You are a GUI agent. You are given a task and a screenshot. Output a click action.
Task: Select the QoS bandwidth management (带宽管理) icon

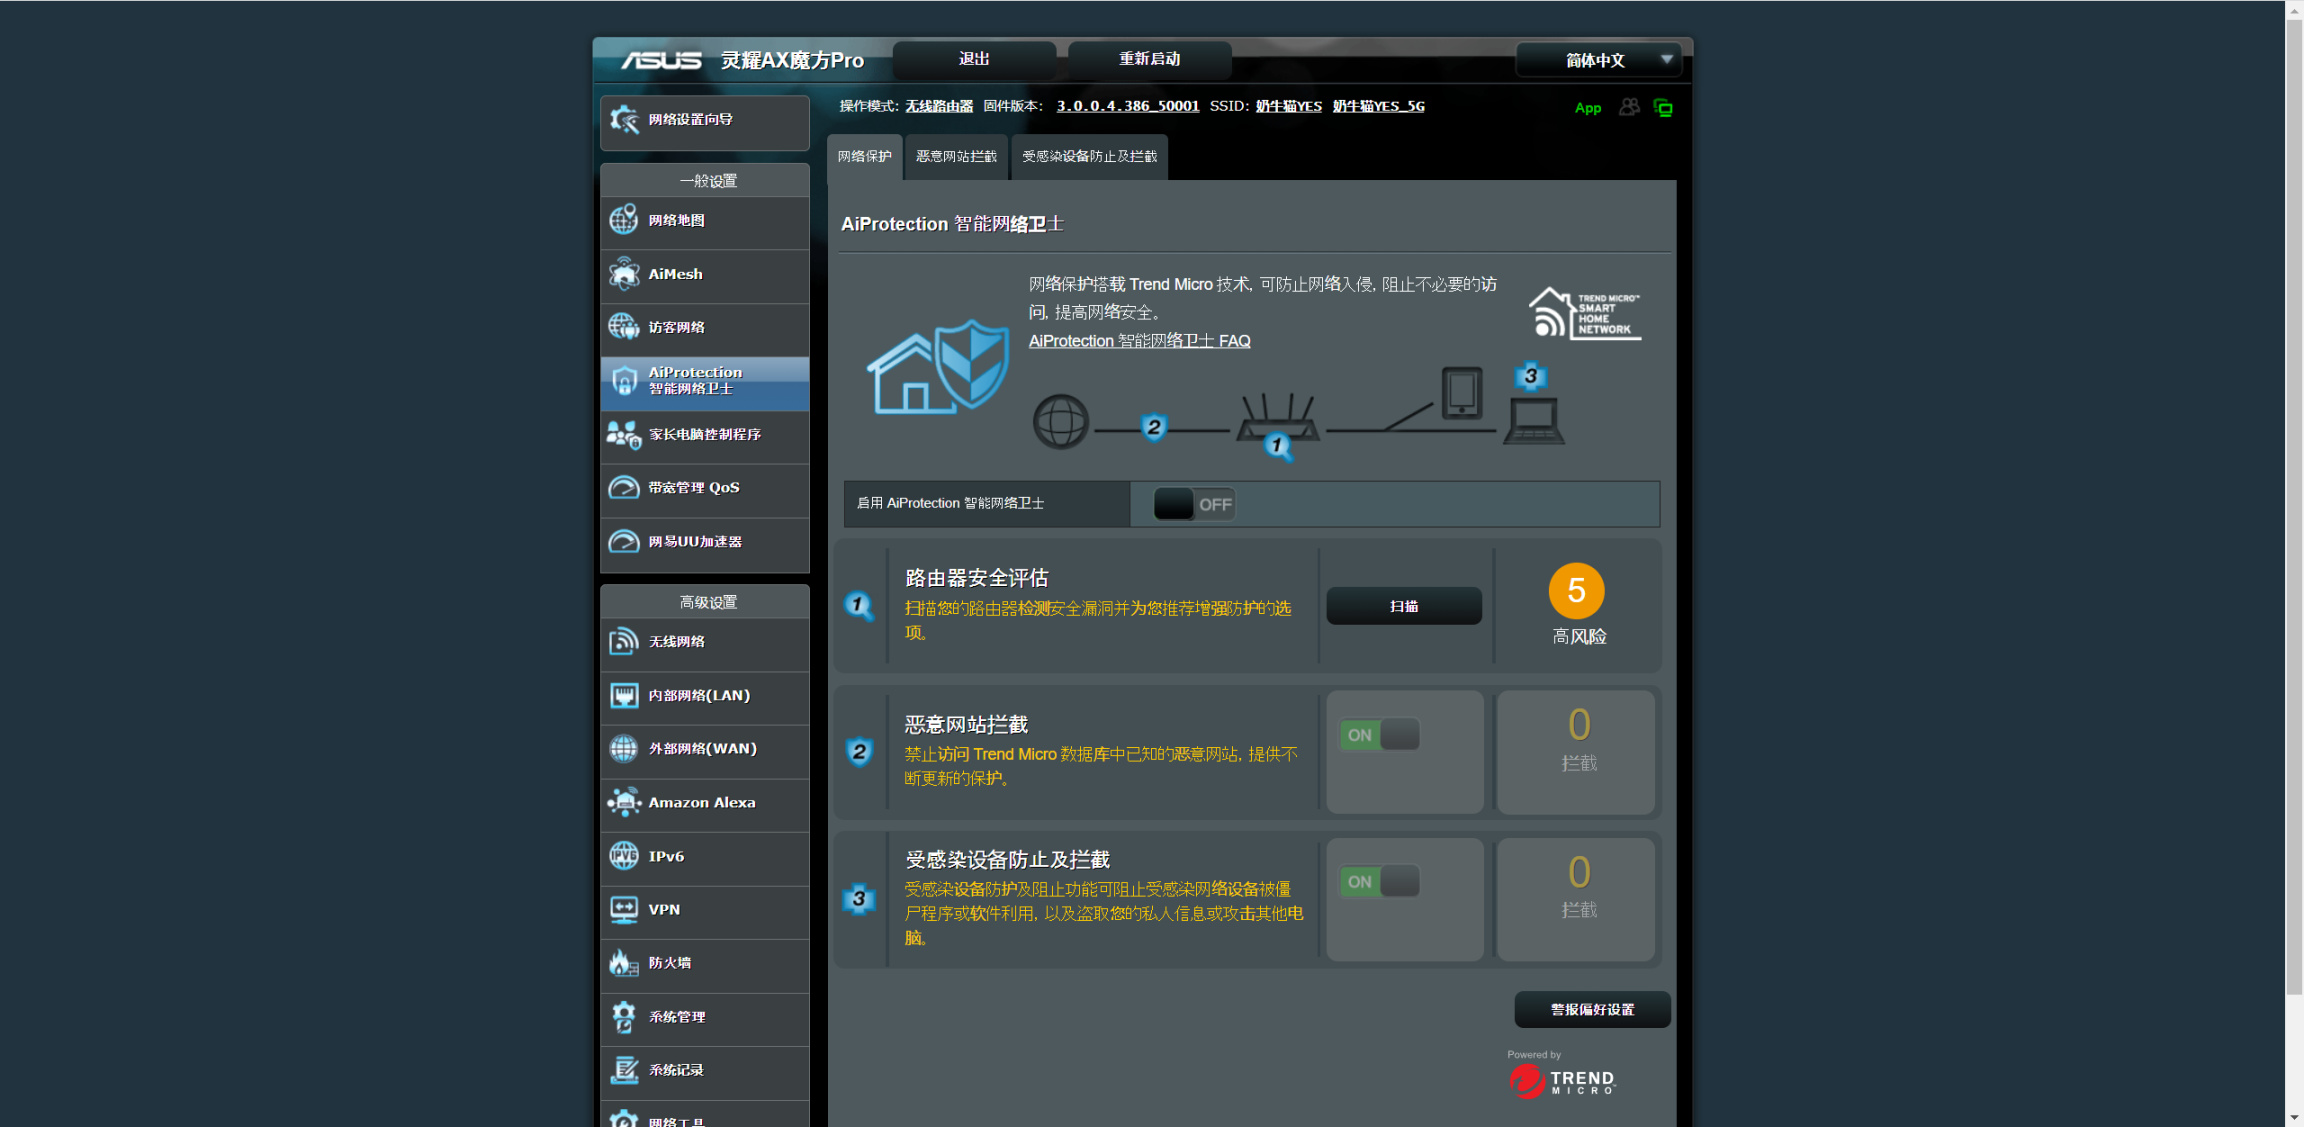tap(624, 488)
